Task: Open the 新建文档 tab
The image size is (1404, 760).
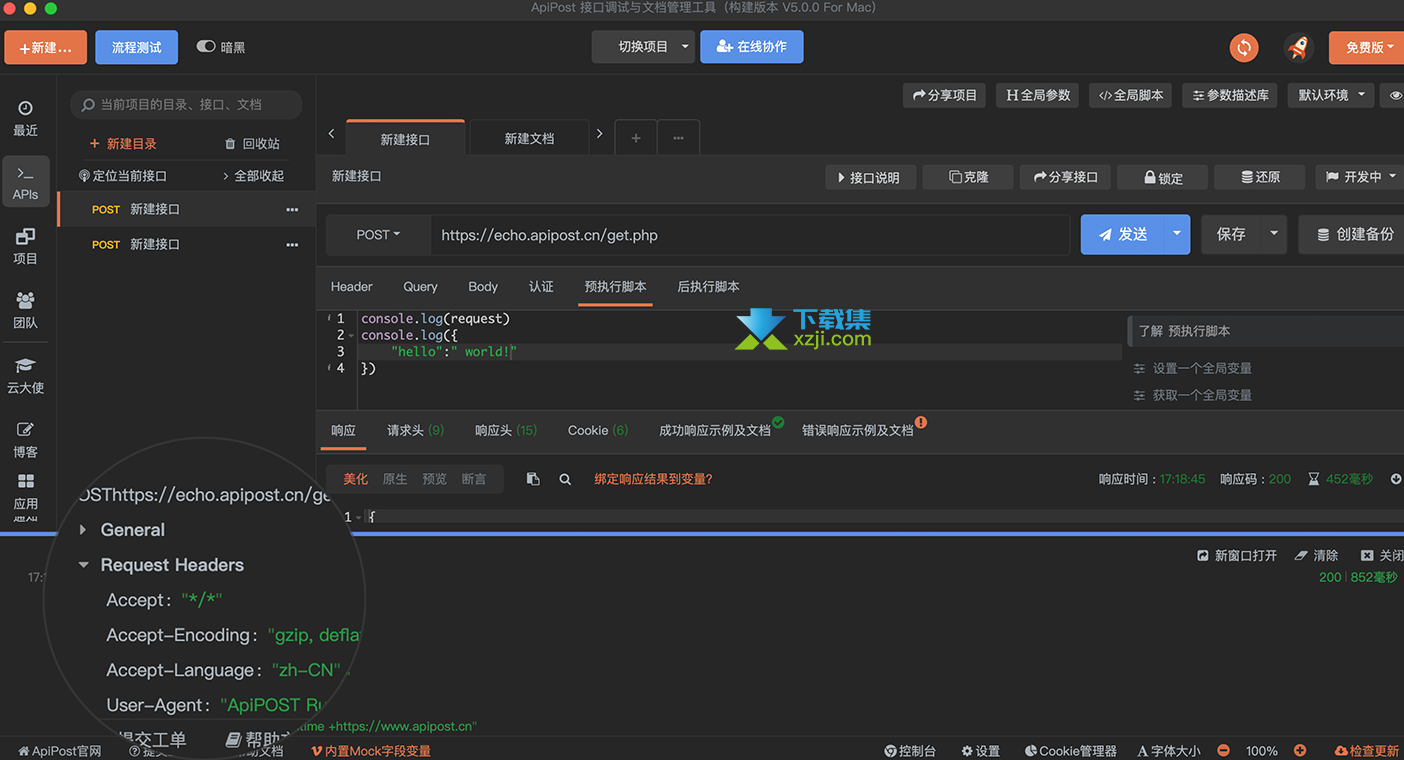Action: click(529, 139)
